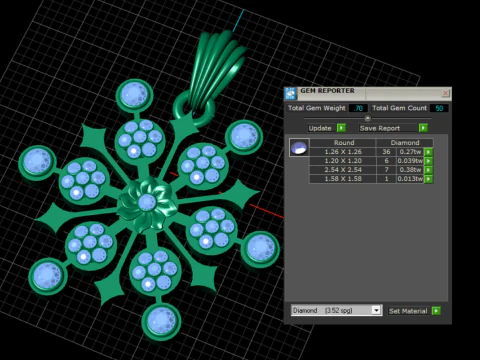Image resolution: width=480 pixels, height=360 pixels.
Task: Click the Set Material button
Action: point(408,311)
